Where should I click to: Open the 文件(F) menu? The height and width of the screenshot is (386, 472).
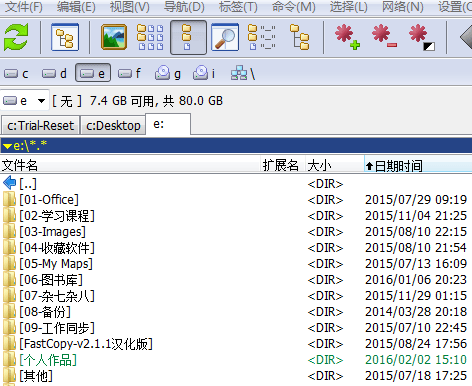pos(24,7)
